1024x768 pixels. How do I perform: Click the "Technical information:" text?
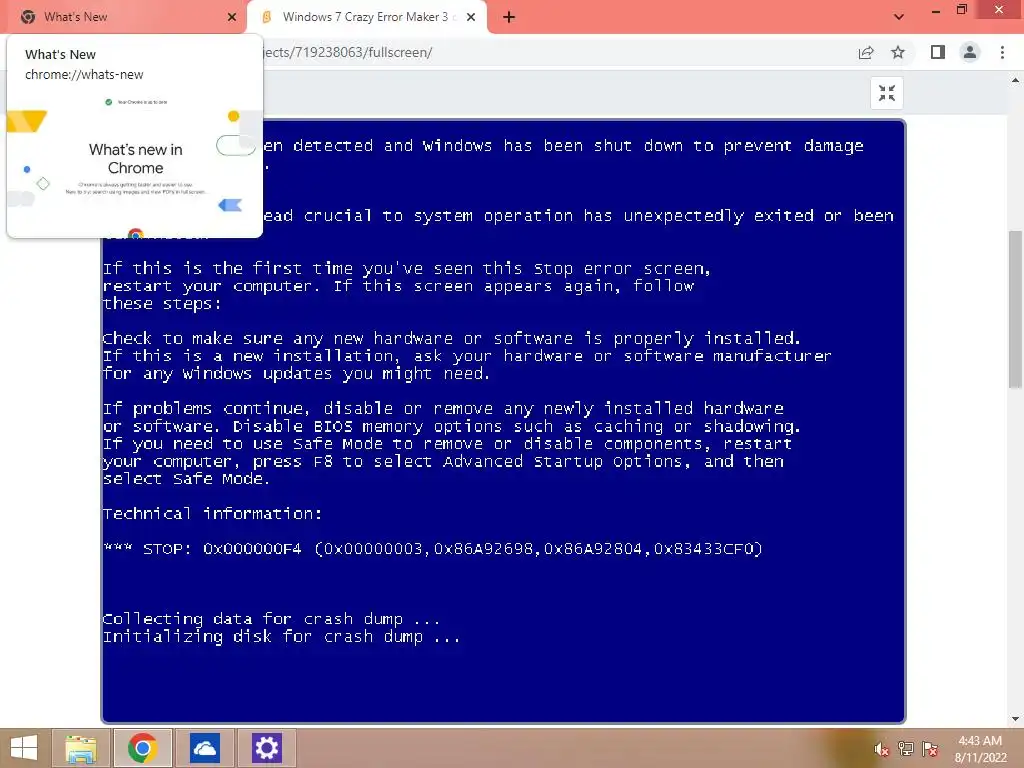coord(213,513)
